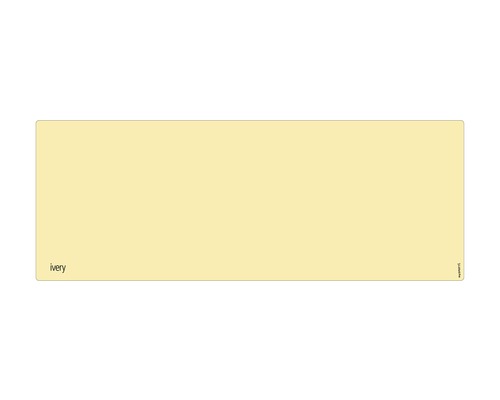Click the mat's bottom-right rounded corner
500x400 pixels.
coord(463,279)
